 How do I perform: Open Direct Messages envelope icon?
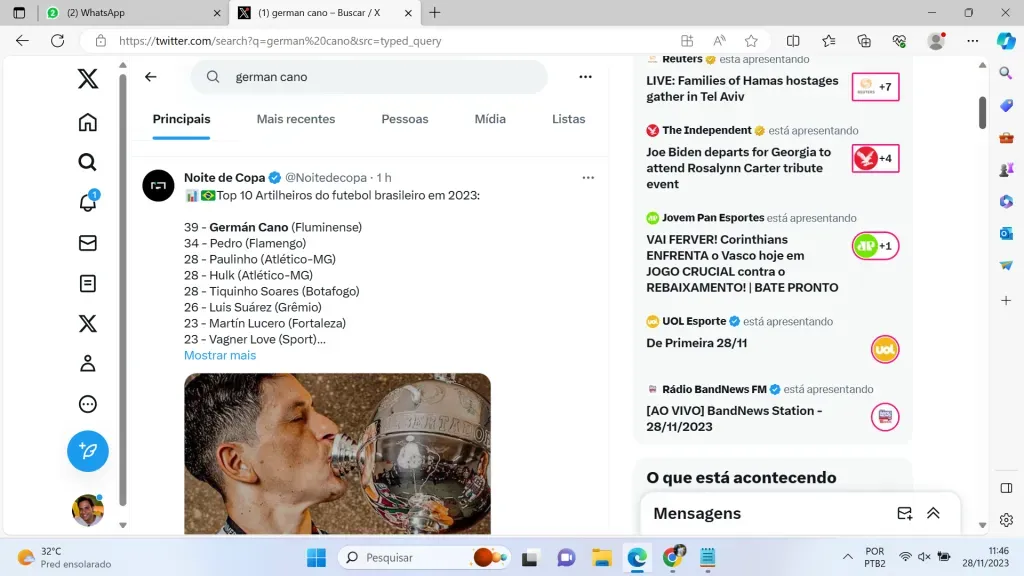88,243
